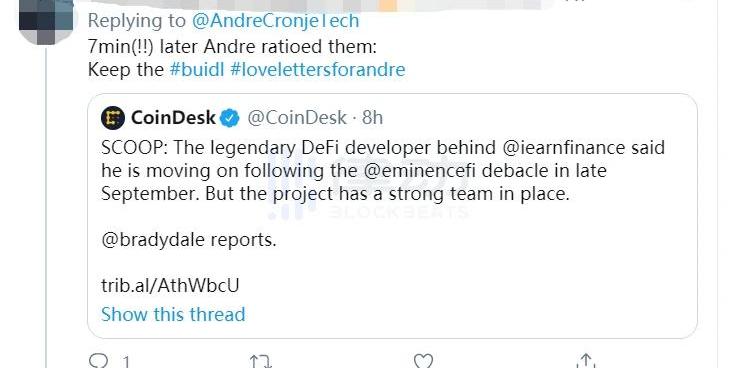Open the #buidl hashtag
This screenshot has height=368, width=736.
[197, 70]
